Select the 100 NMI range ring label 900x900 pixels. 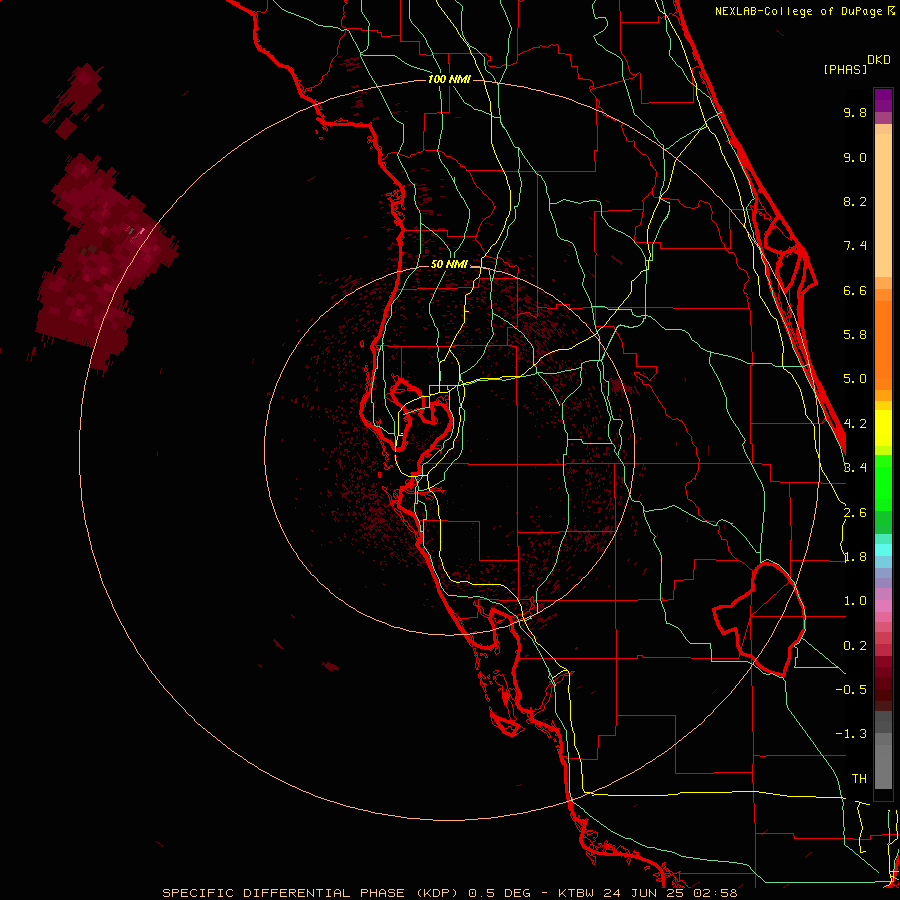pos(449,79)
